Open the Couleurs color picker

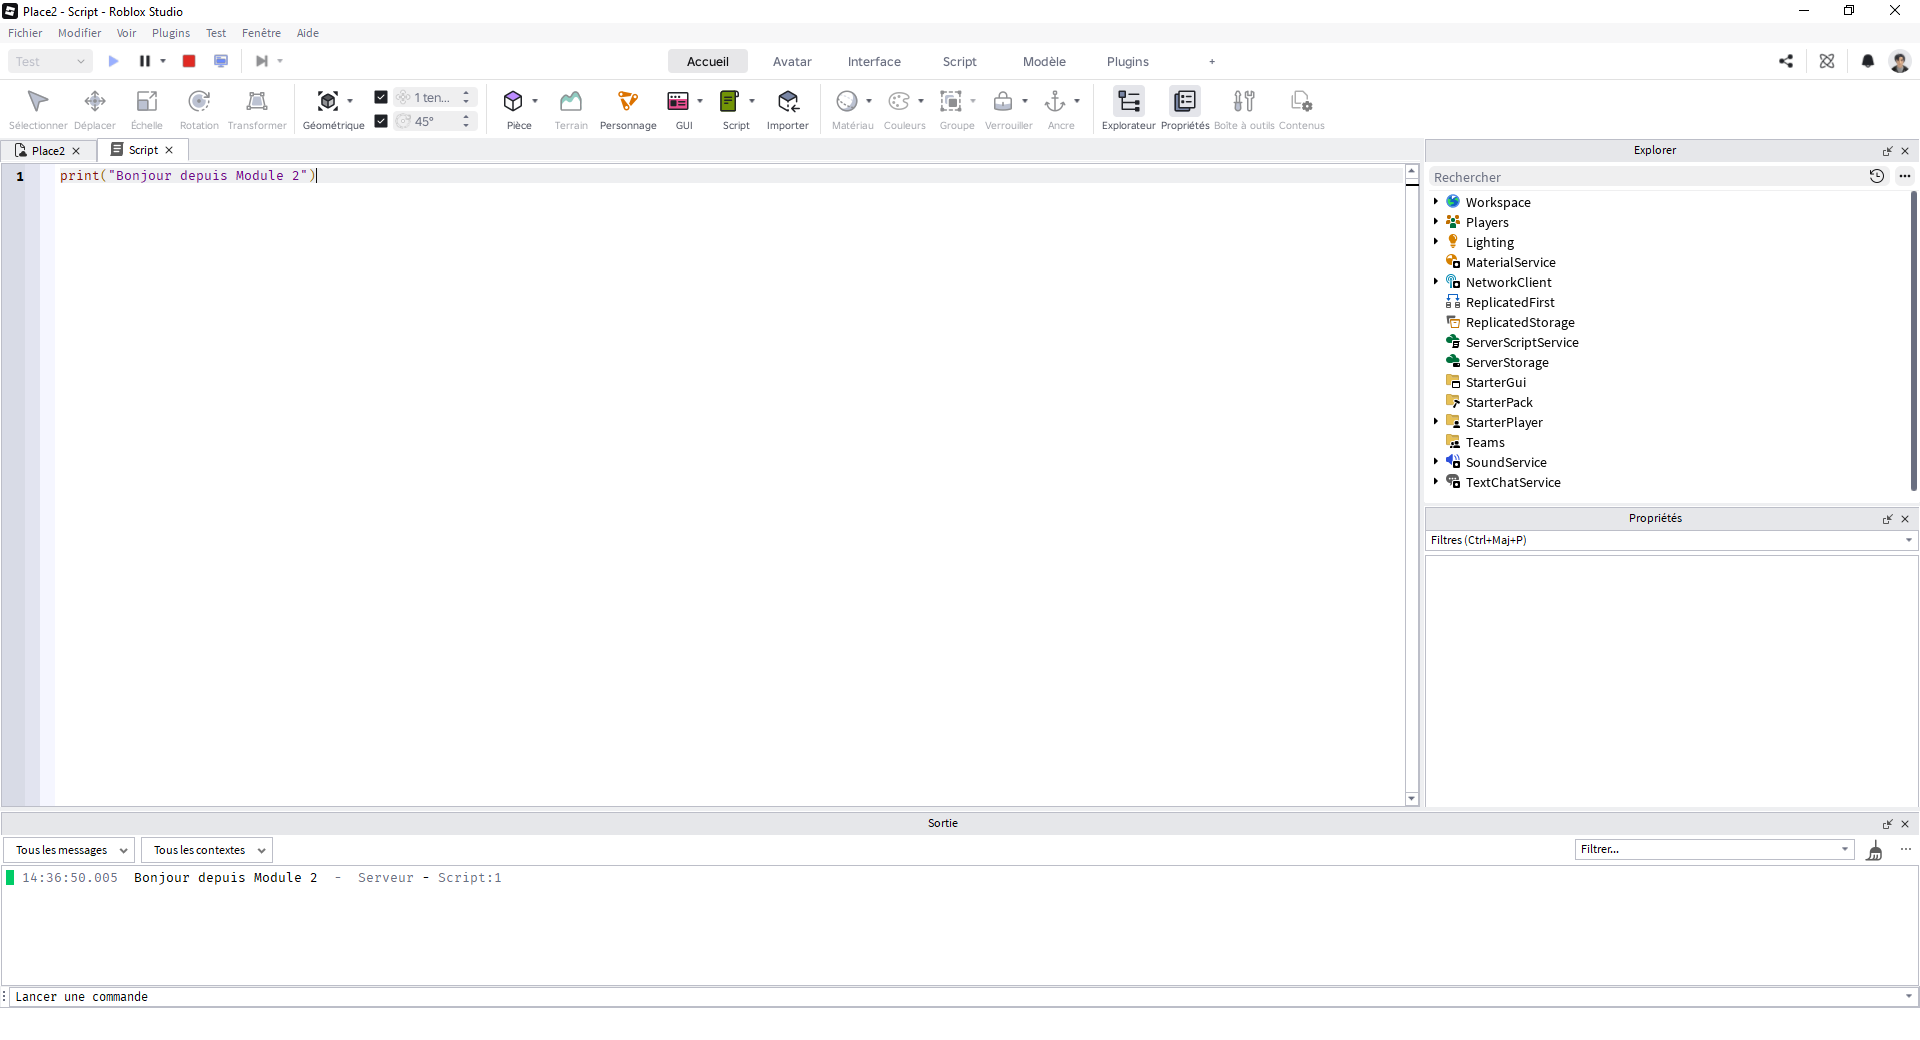pos(899,101)
